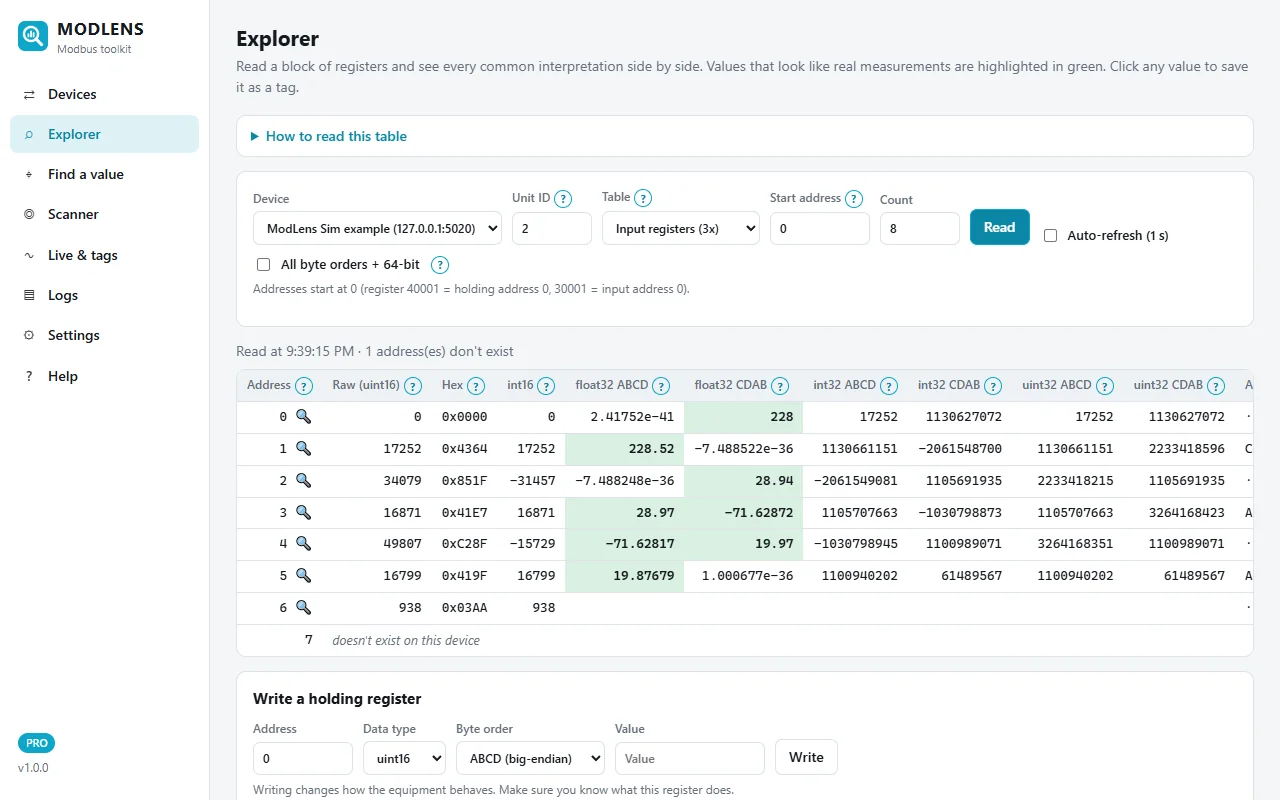Open the help icon next to Table label
This screenshot has height=800, width=1280.
[x=643, y=198]
